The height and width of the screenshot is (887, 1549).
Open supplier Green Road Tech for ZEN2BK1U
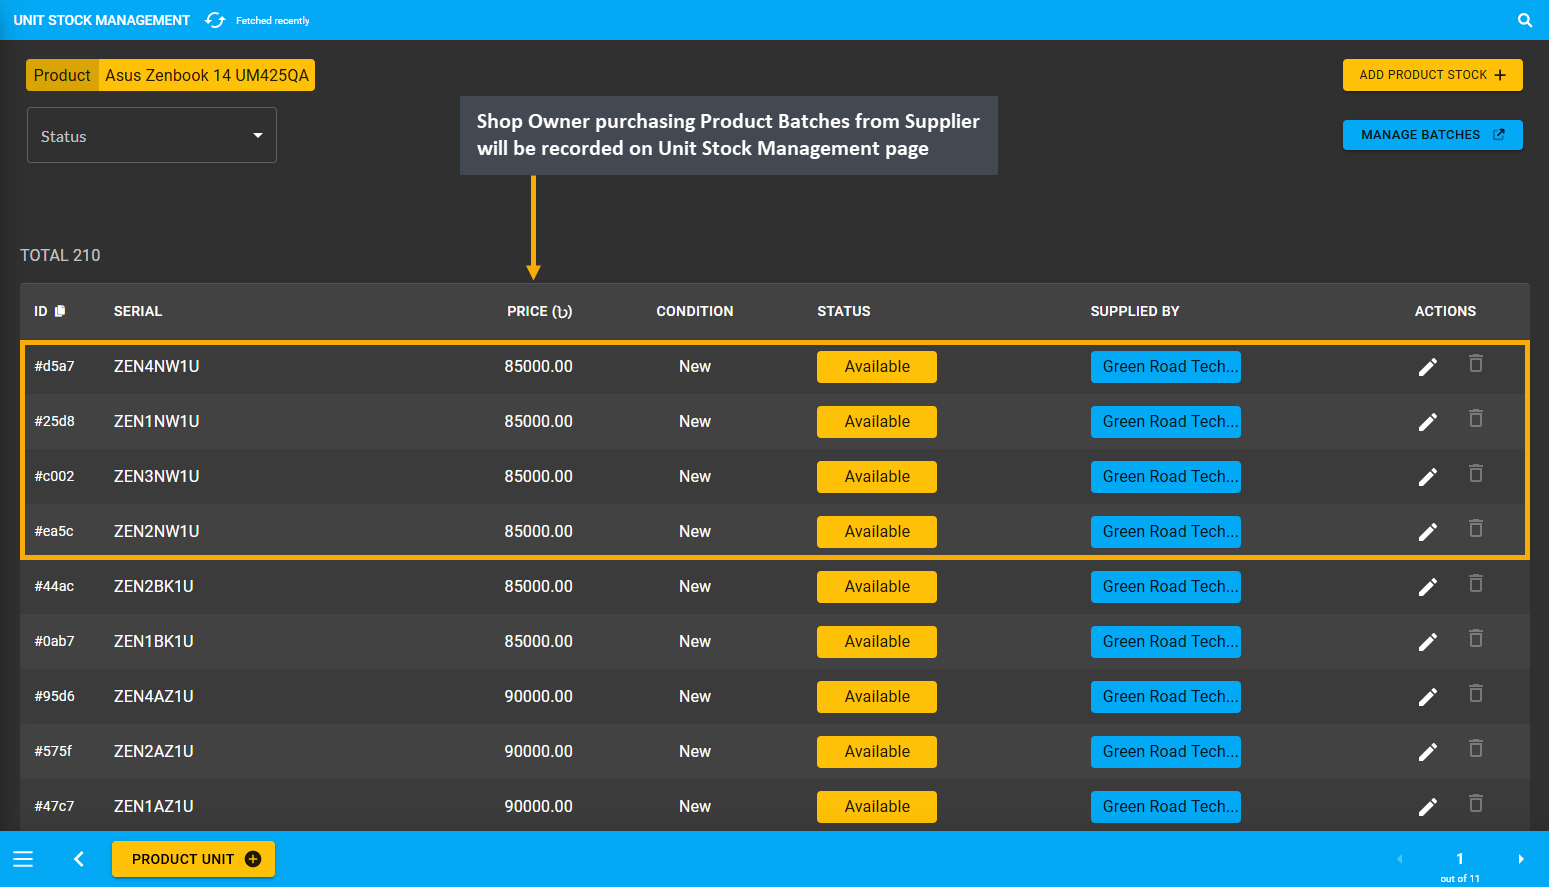(x=1165, y=587)
